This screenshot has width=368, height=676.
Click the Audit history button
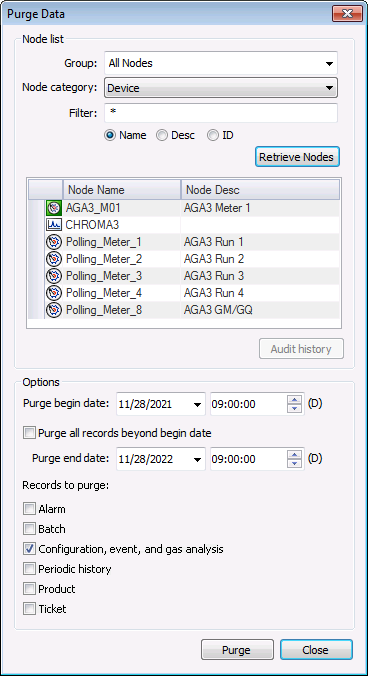(301, 349)
